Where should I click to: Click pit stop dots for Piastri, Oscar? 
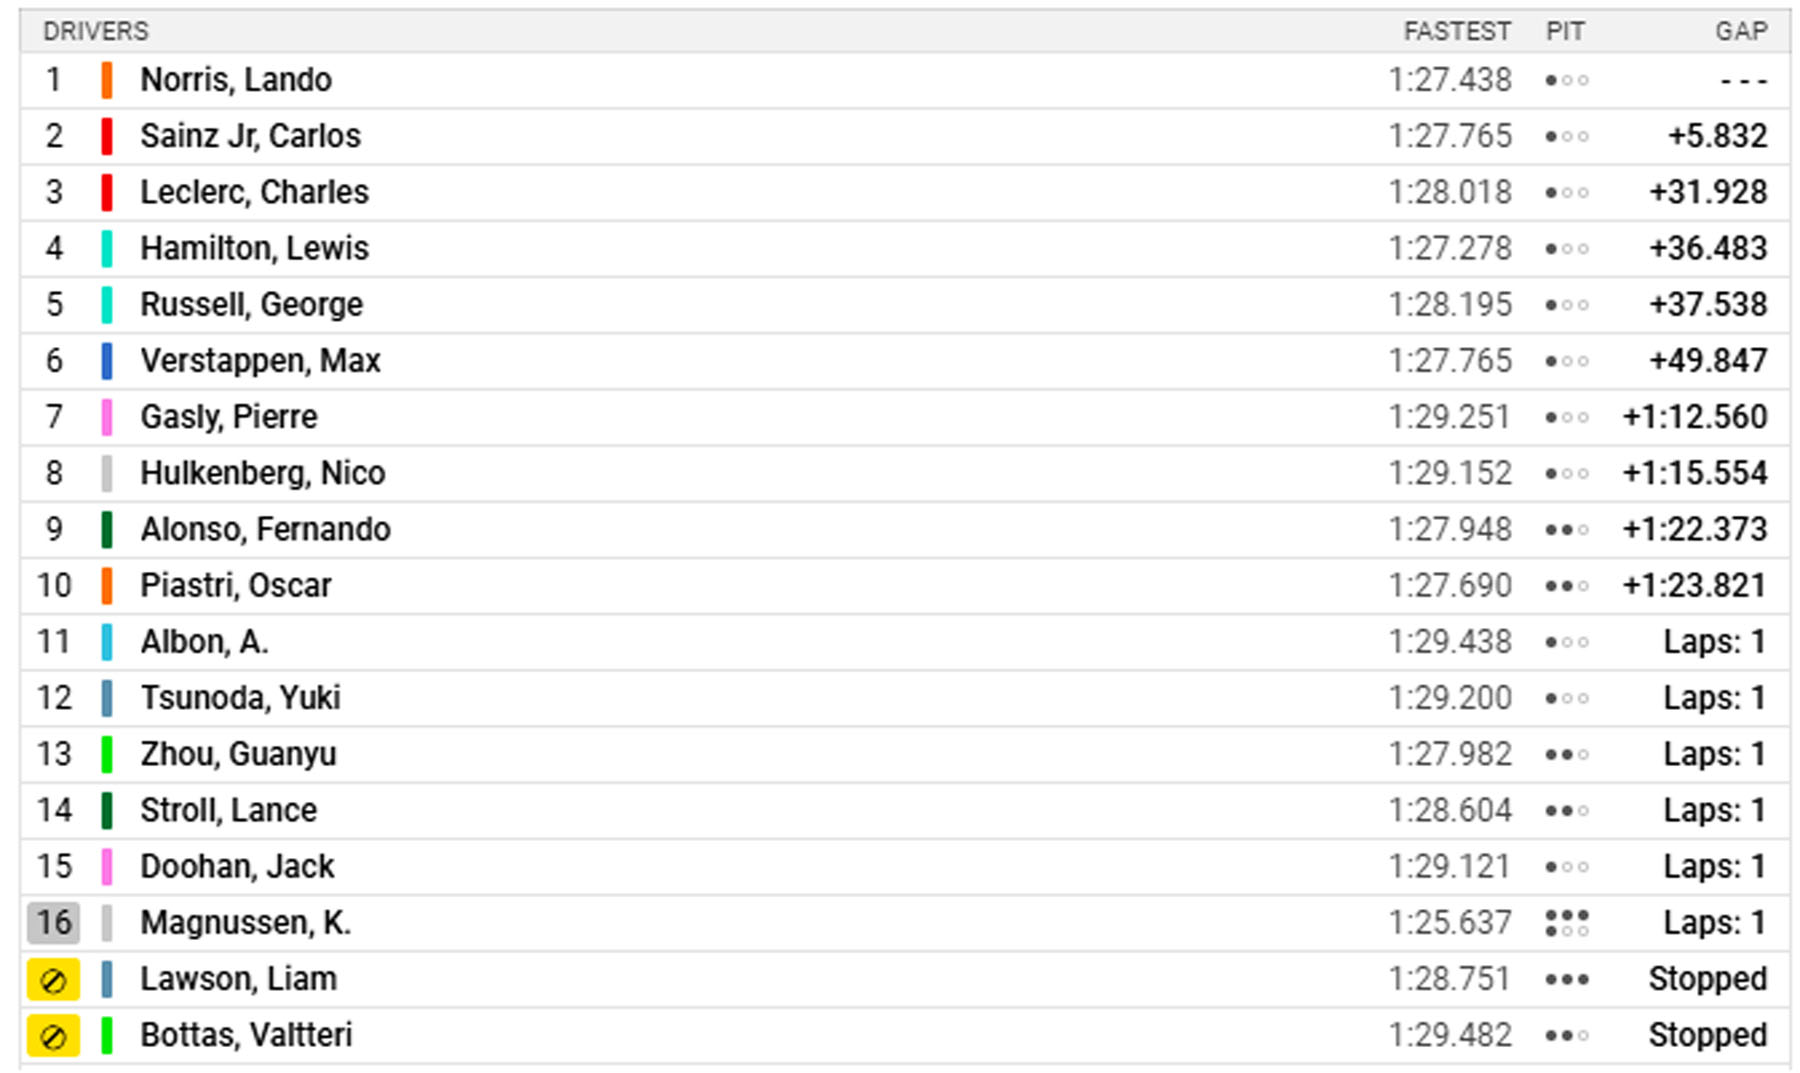(1566, 586)
